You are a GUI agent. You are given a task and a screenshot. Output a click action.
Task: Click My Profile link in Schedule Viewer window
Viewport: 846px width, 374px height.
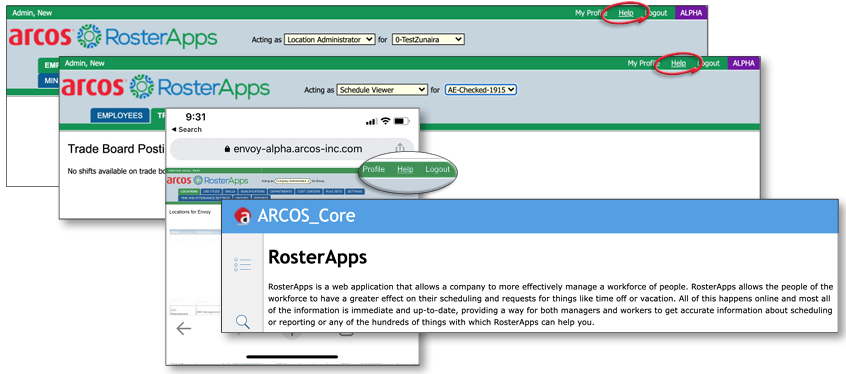click(x=644, y=63)
